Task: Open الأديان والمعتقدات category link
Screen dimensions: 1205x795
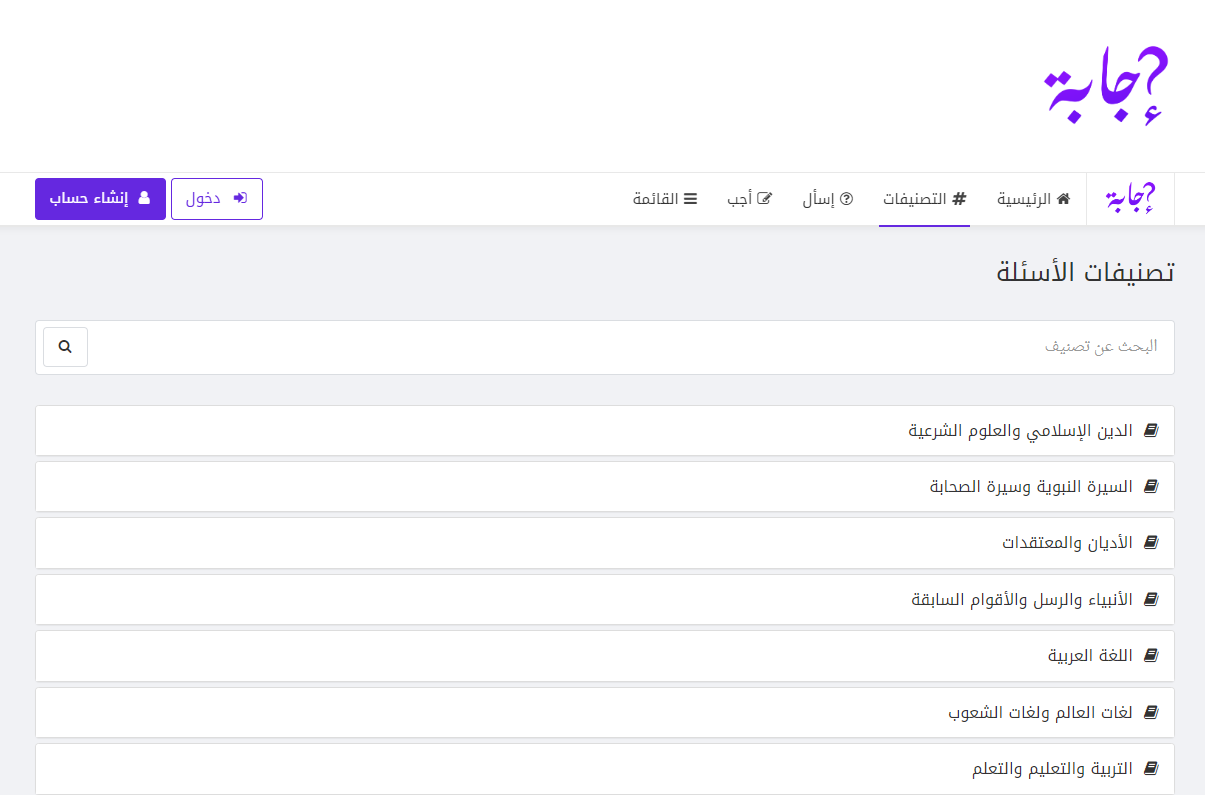Action: pyautogui.click(x=1067, y=543)
